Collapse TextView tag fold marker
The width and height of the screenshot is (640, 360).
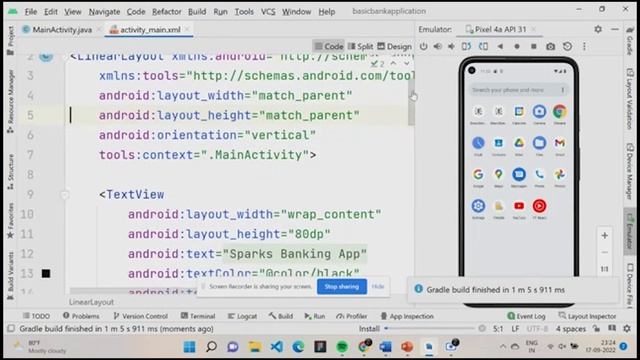[65, 195]
